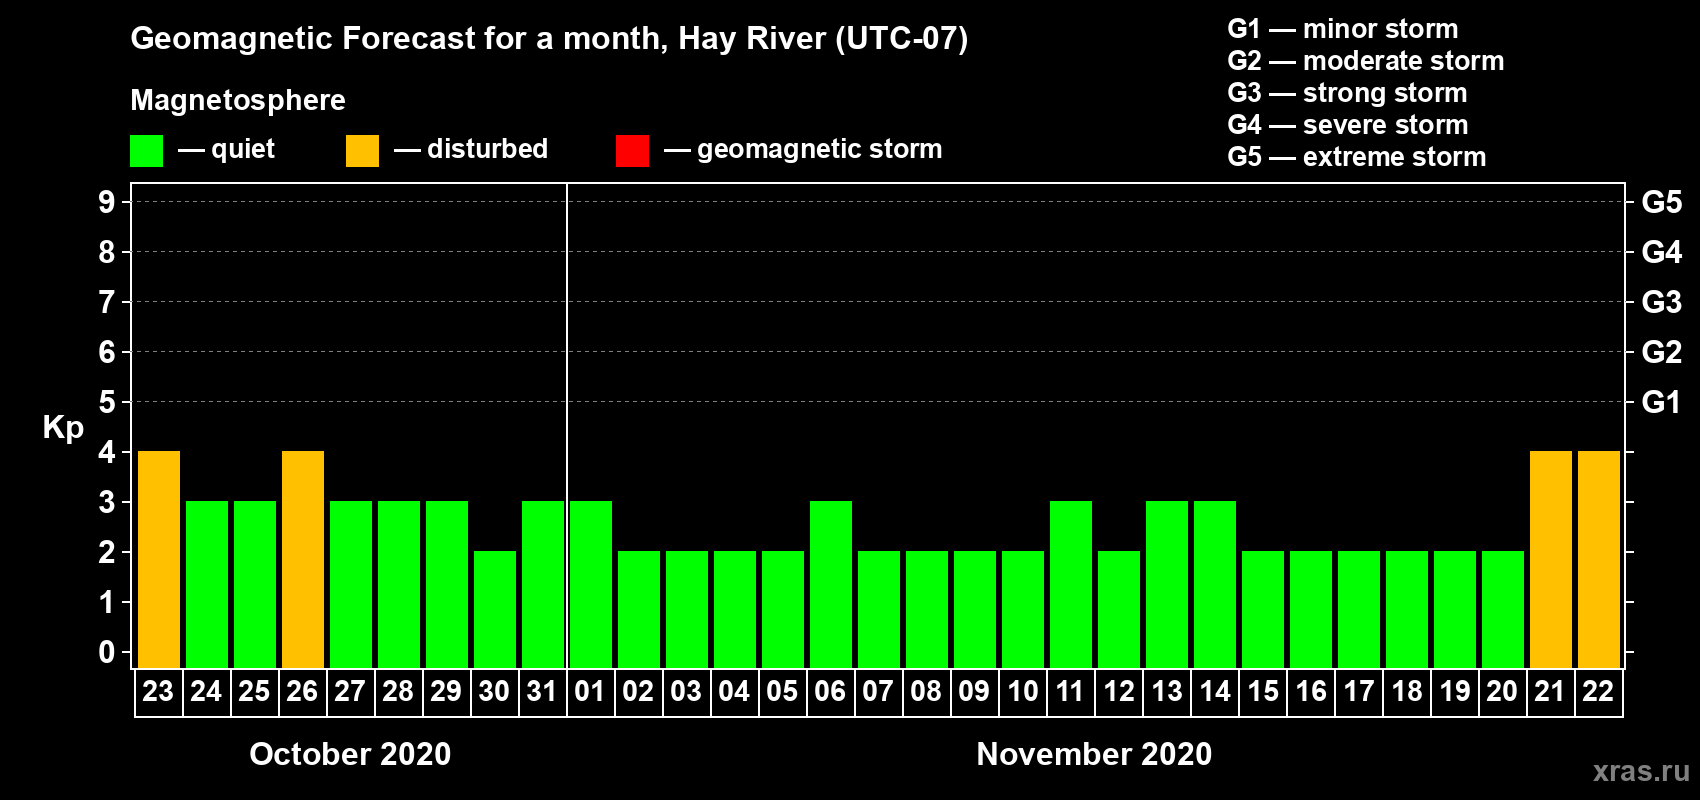Viewport: 1700px width, 800px height.
Task: Click 'G2 — moderate storm' legend text
Action: pos(1365,61)
